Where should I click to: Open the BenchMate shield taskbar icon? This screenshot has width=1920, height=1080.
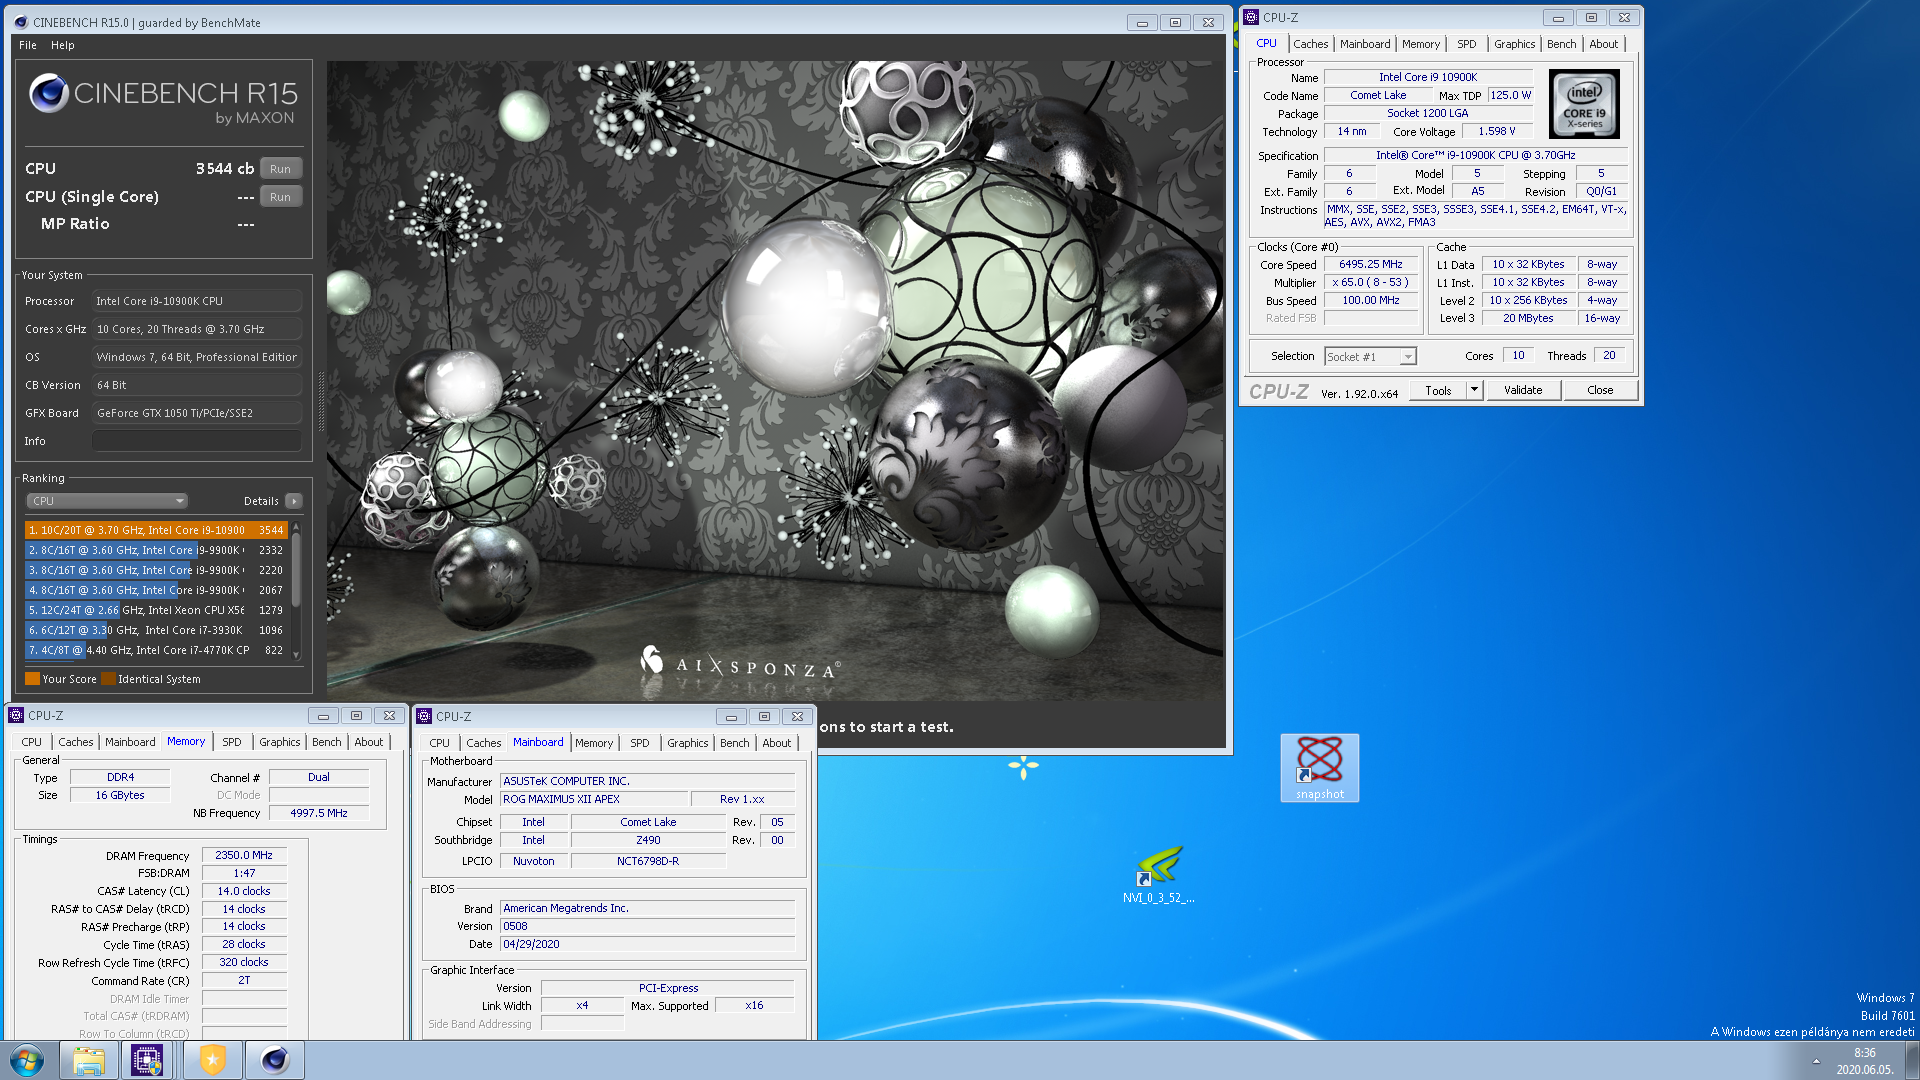coord(213,1060)
